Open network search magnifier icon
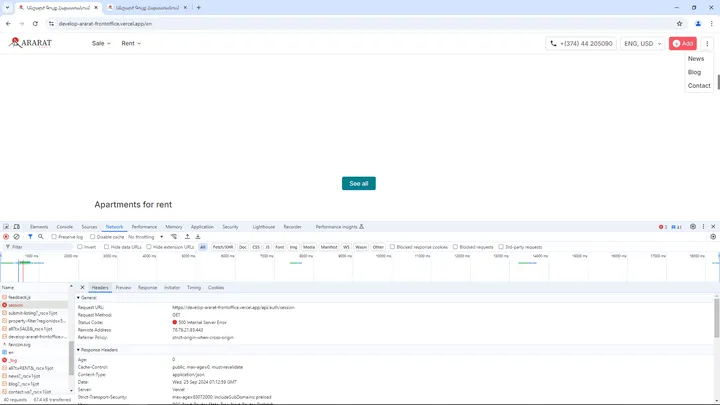The width and height of the screenshot is (720, 405). pos(40,237)
